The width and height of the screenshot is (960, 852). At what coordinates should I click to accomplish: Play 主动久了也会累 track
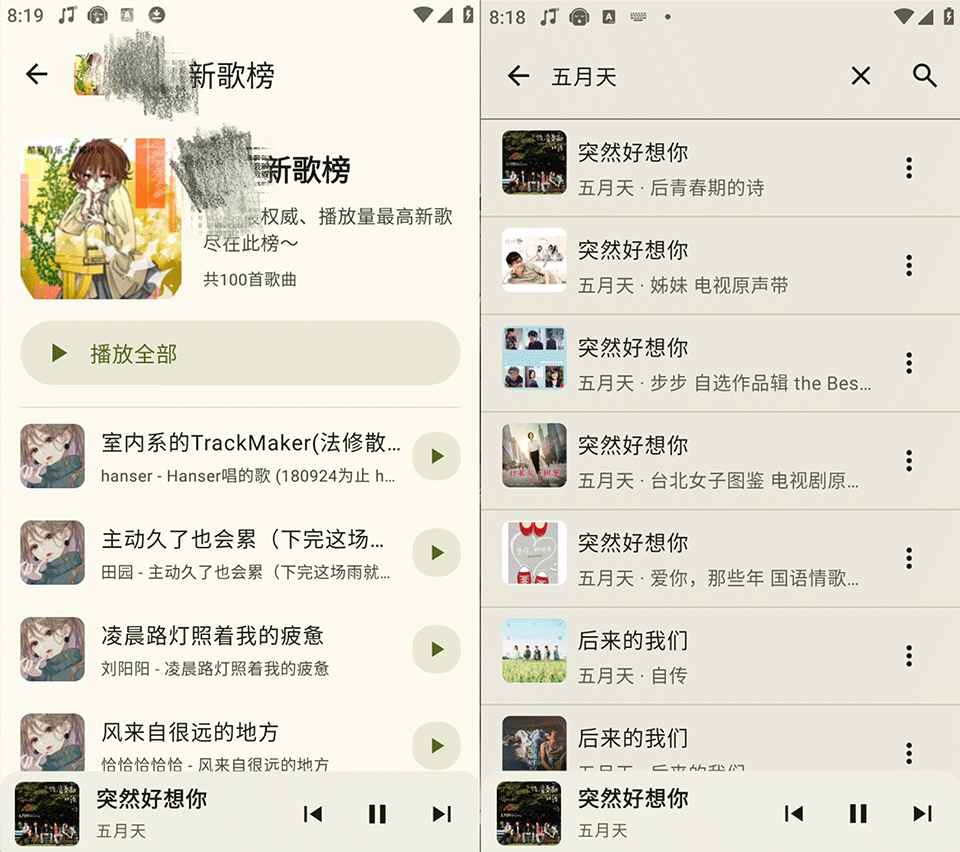coord(437,553)
